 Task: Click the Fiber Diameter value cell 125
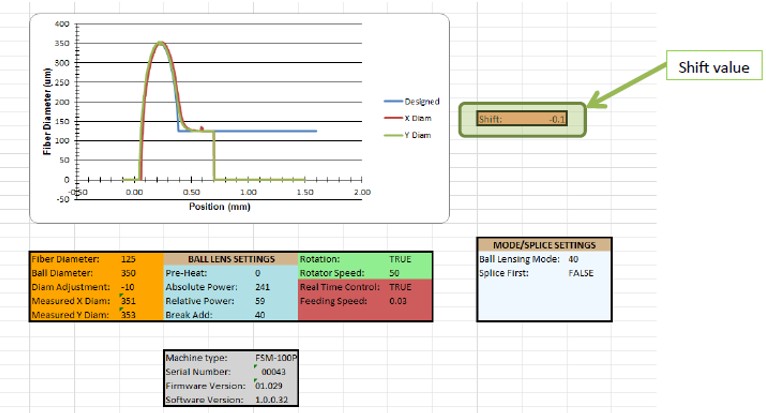(129, 258)
